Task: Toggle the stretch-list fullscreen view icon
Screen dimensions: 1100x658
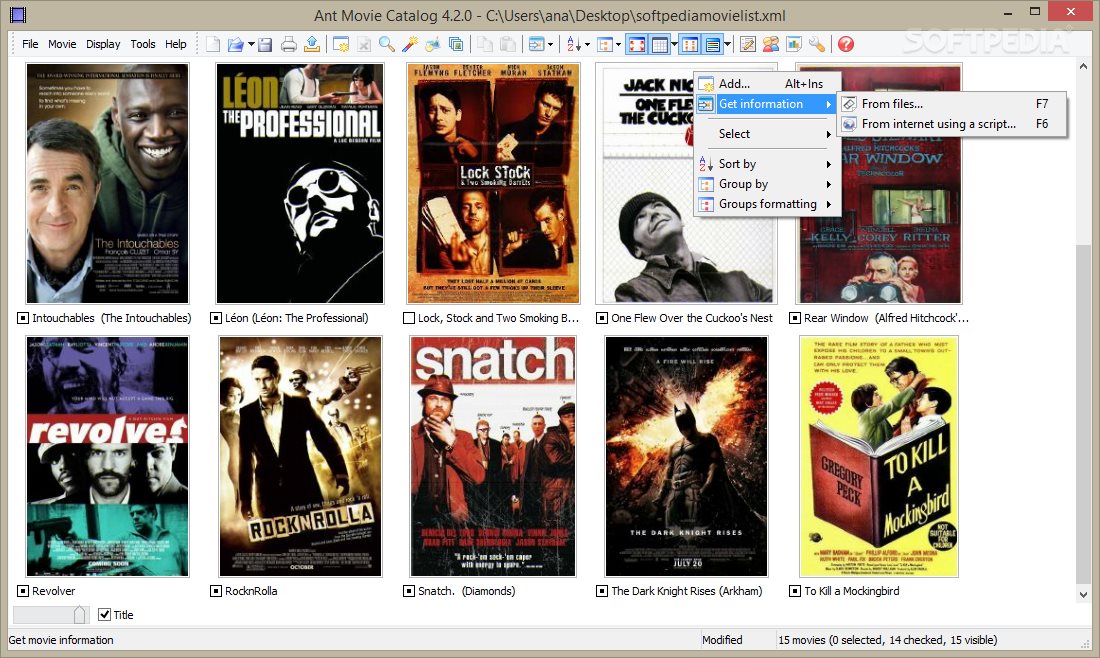Action: tap(637, 44)
